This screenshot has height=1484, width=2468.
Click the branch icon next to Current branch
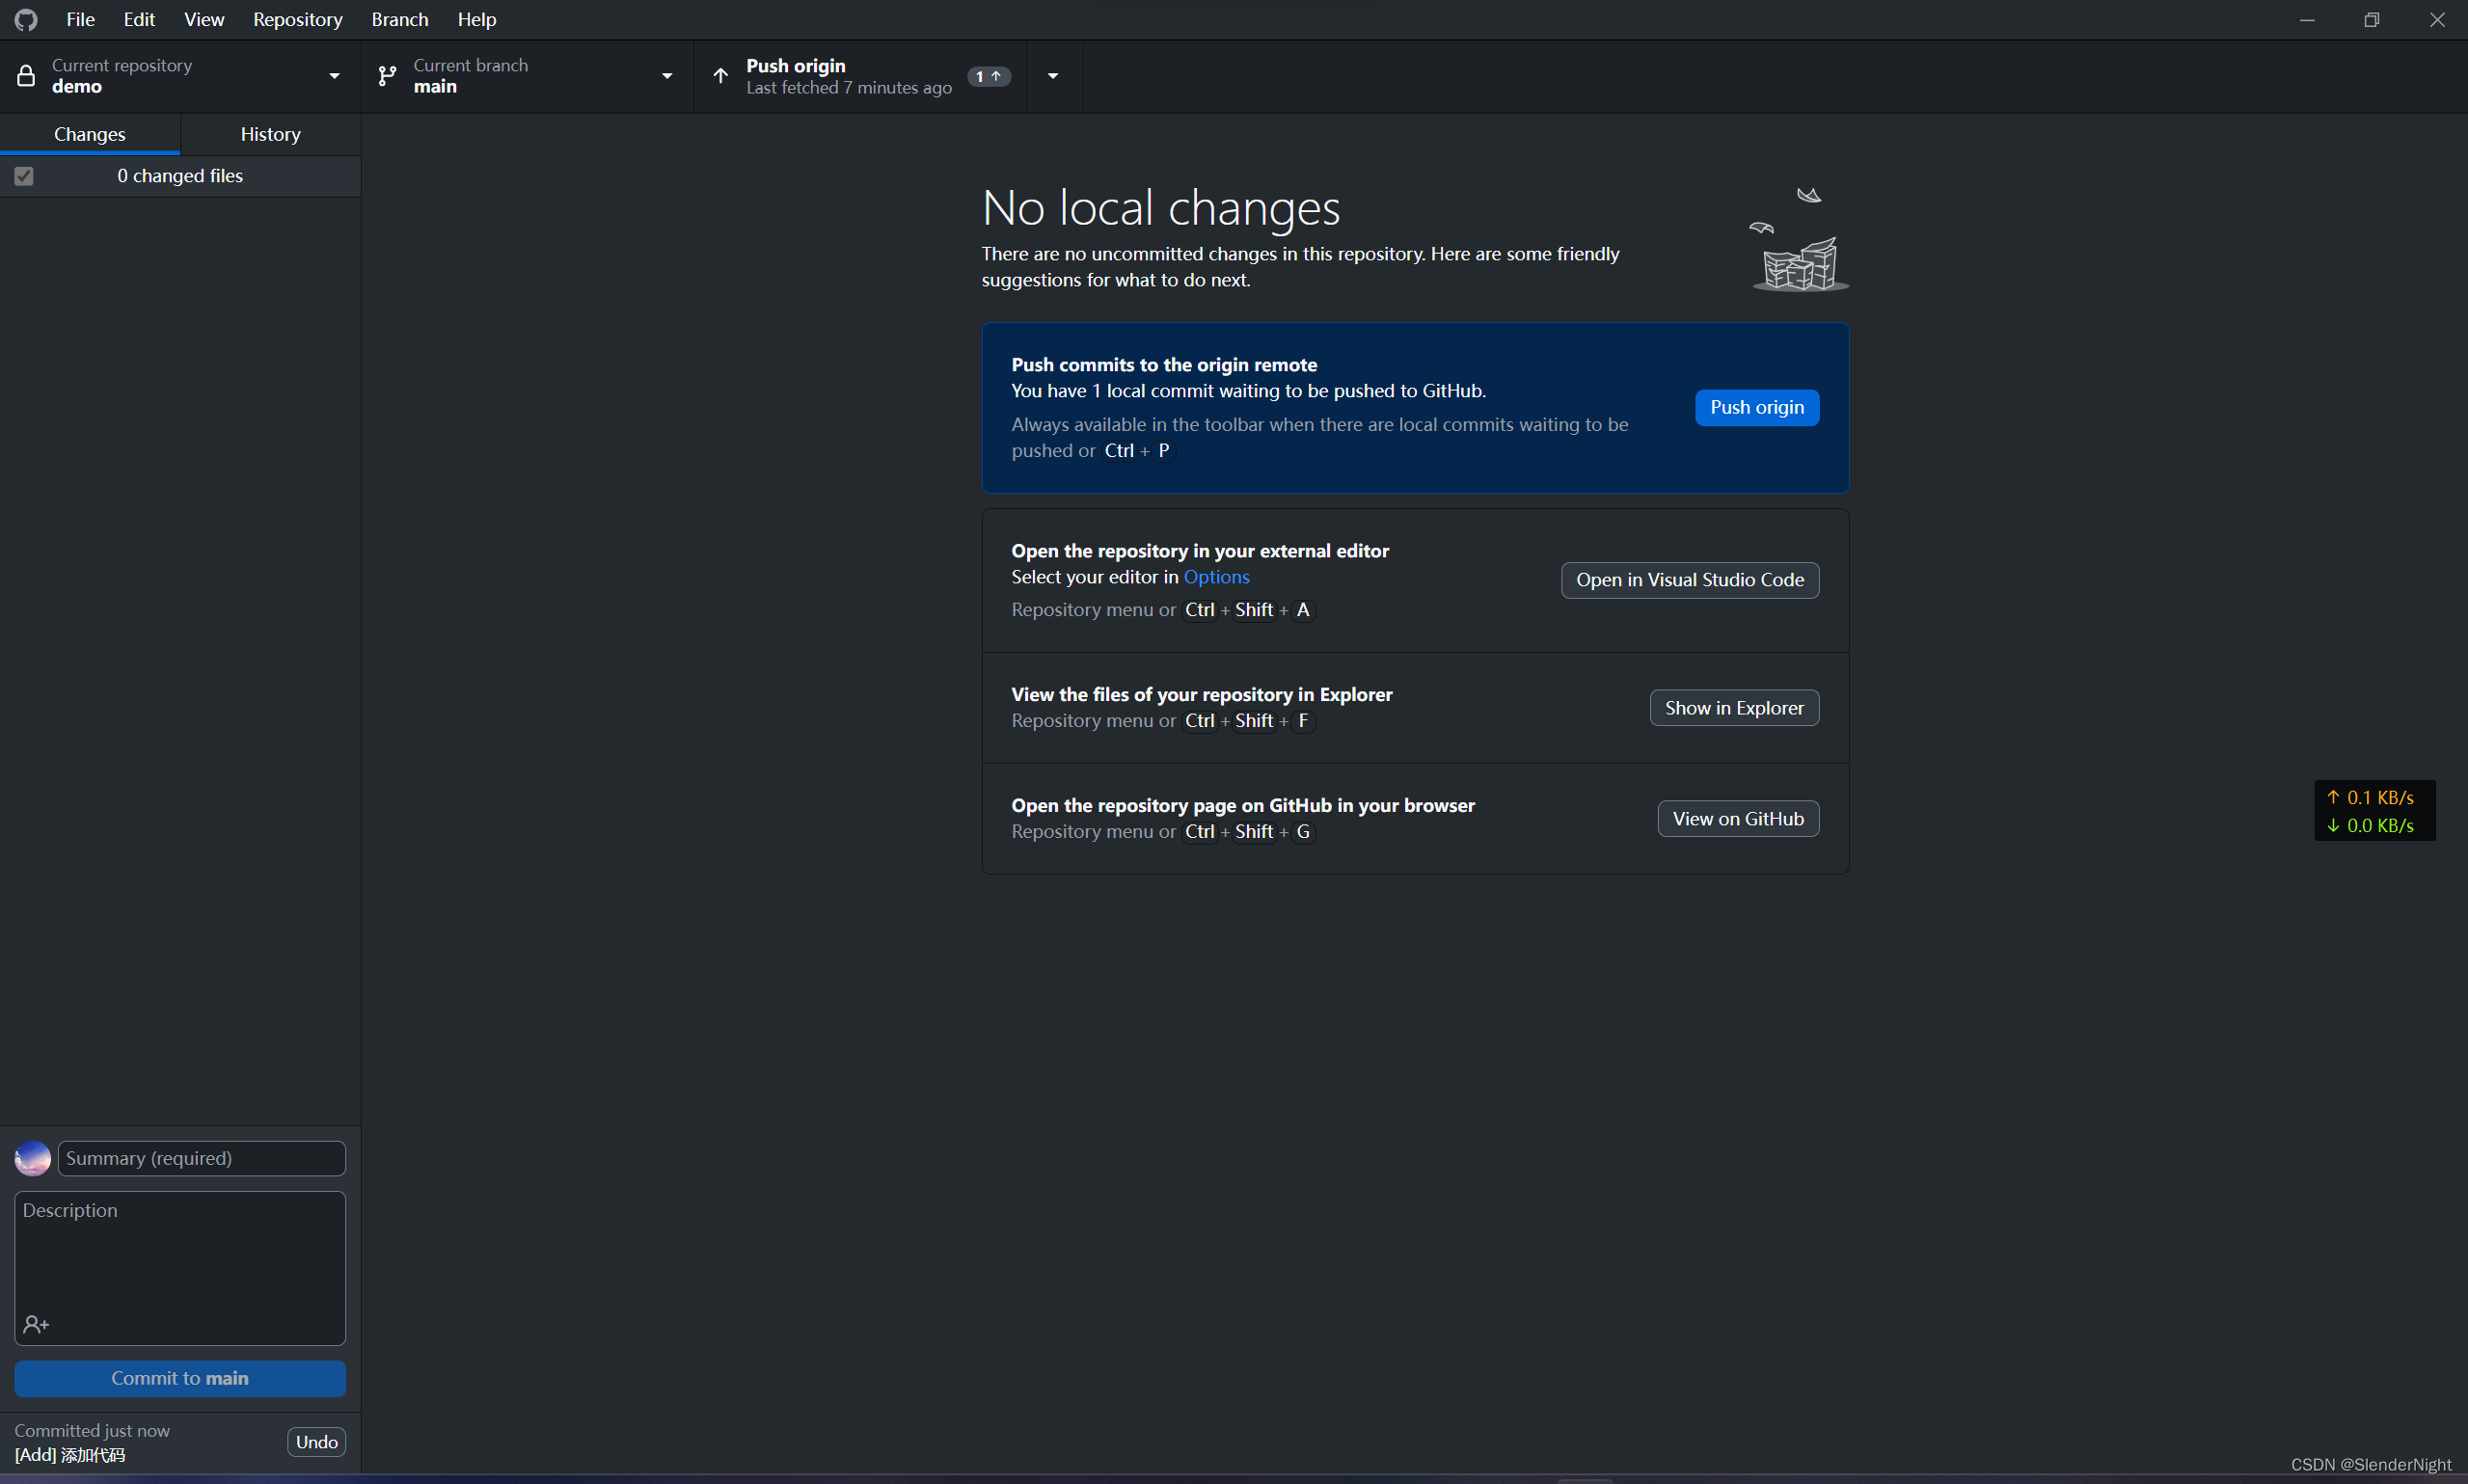387,76
